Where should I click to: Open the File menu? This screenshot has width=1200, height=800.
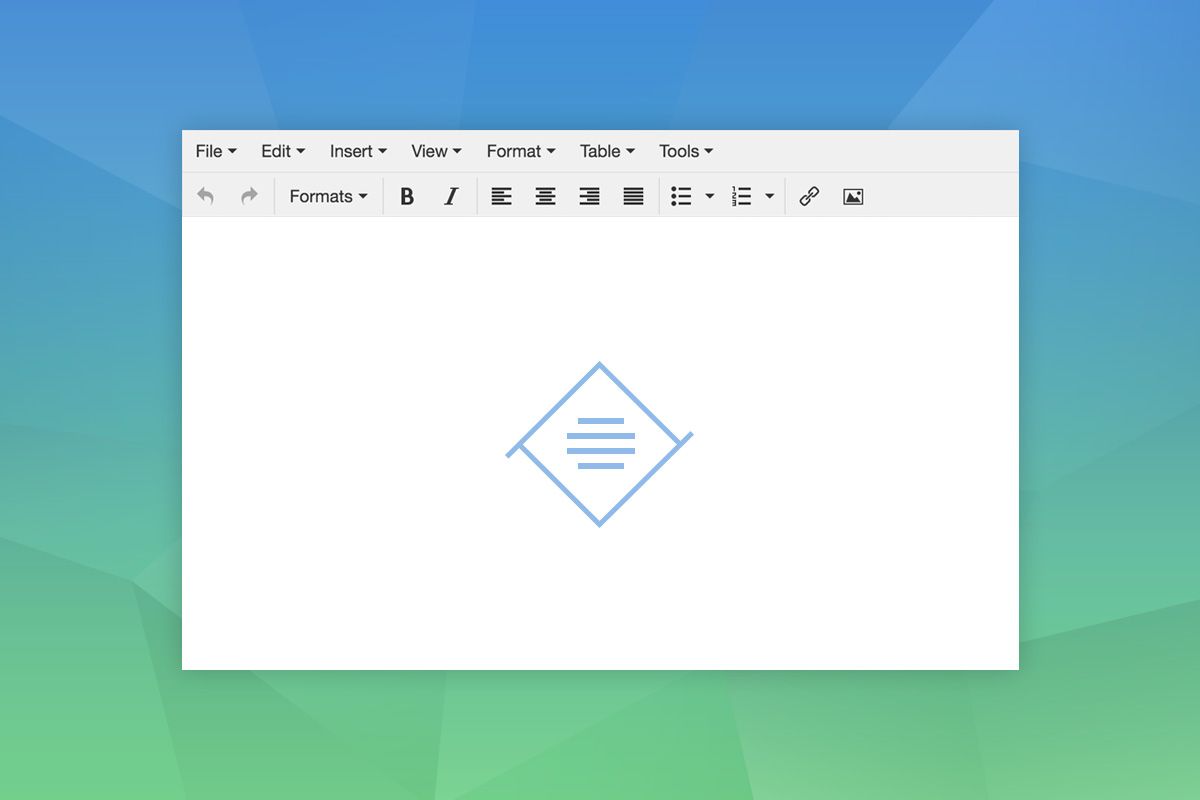coord(216,151)
